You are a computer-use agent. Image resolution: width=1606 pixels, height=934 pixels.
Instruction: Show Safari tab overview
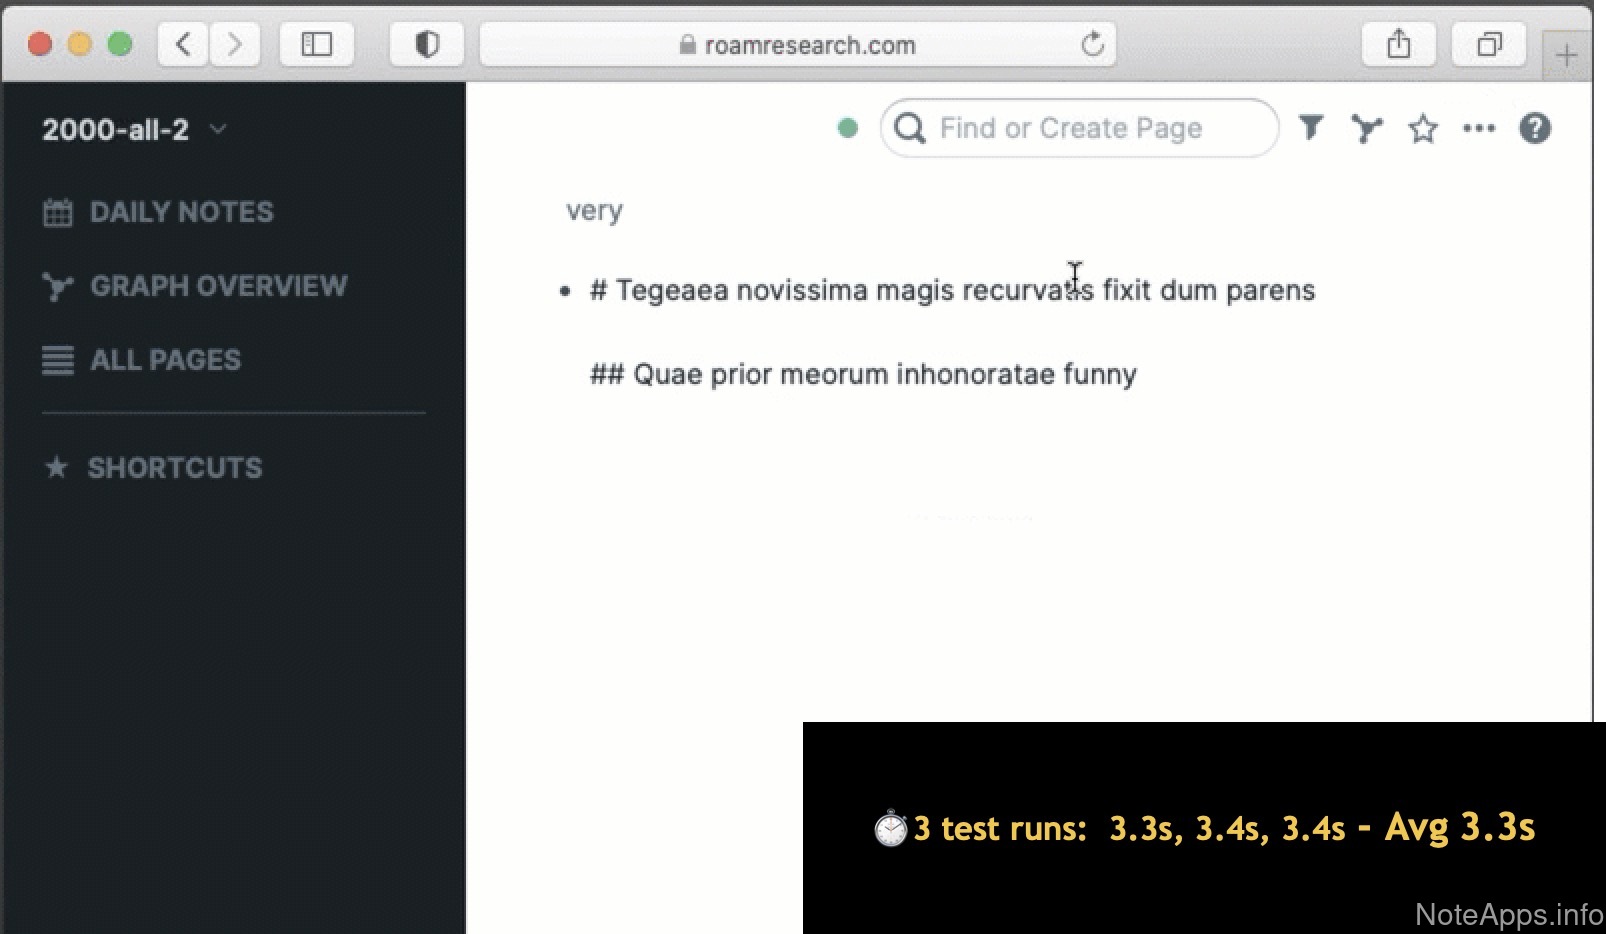click(1488, 45)
